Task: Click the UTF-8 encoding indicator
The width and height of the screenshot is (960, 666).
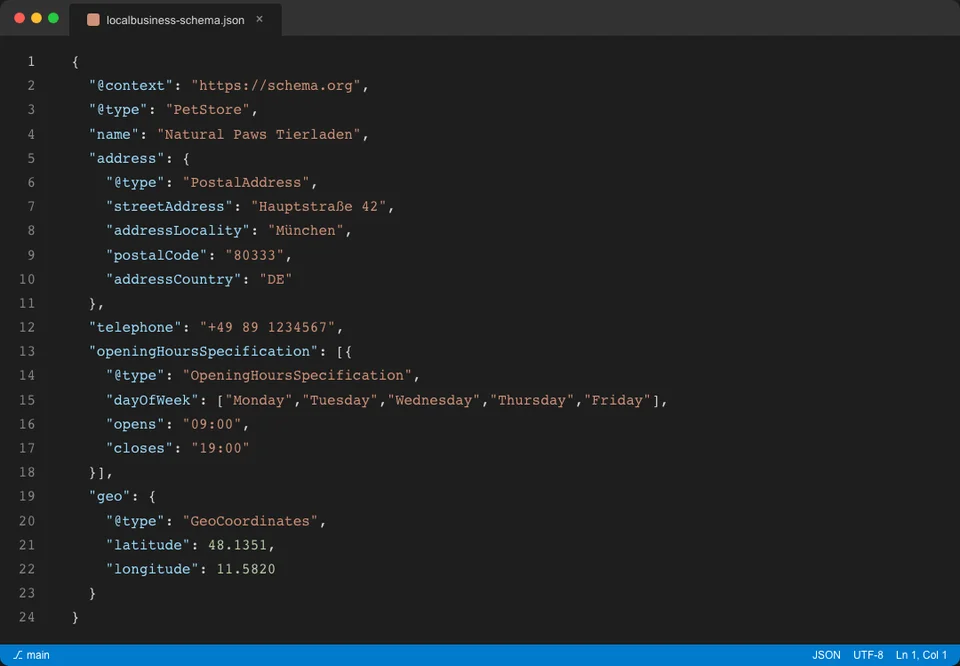Action: pos(868,655)
